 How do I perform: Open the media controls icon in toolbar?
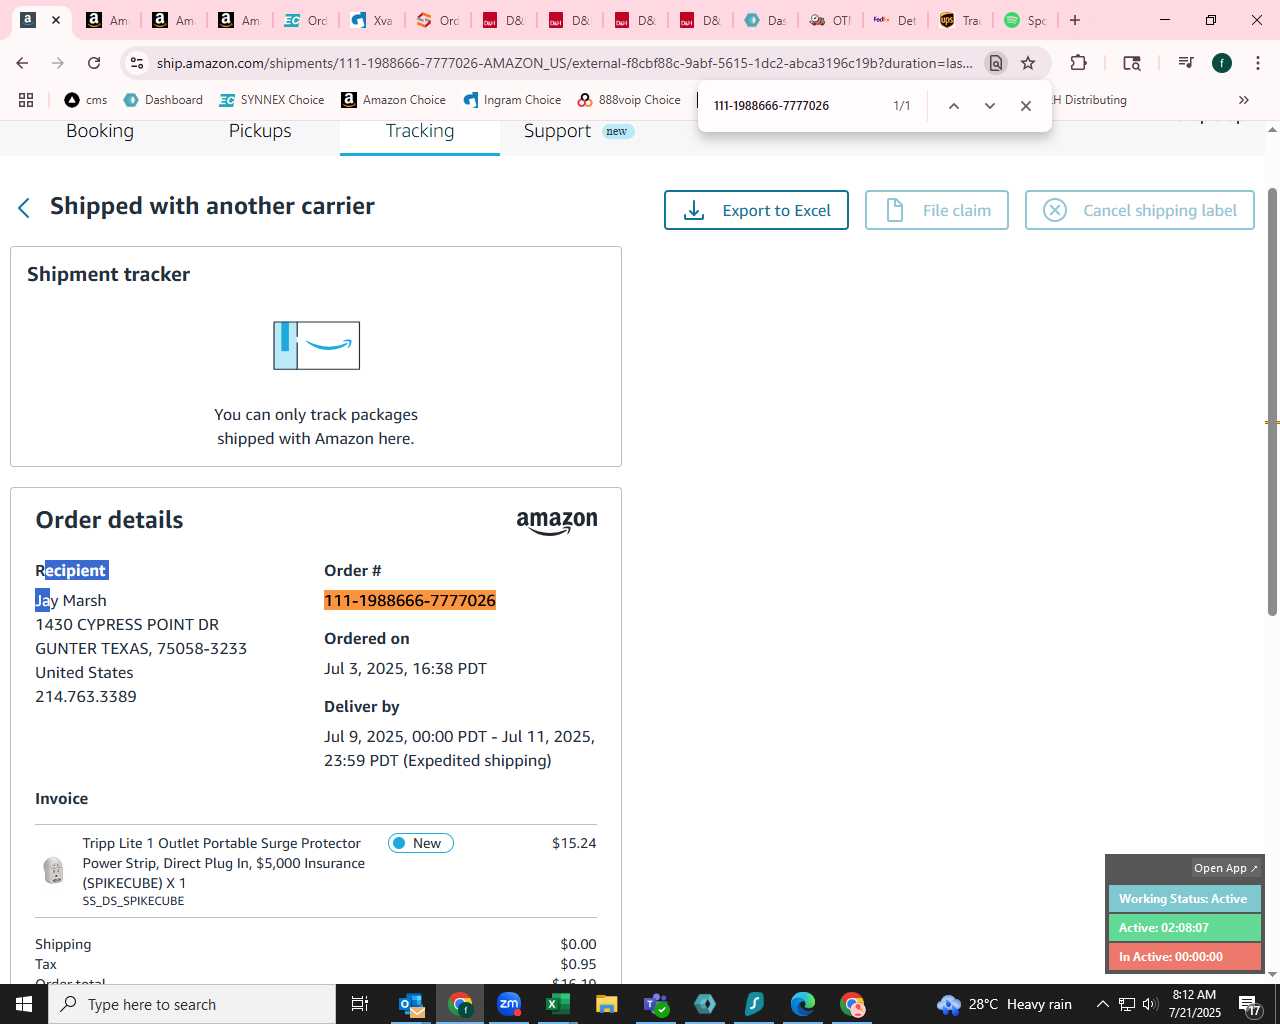1186,63
